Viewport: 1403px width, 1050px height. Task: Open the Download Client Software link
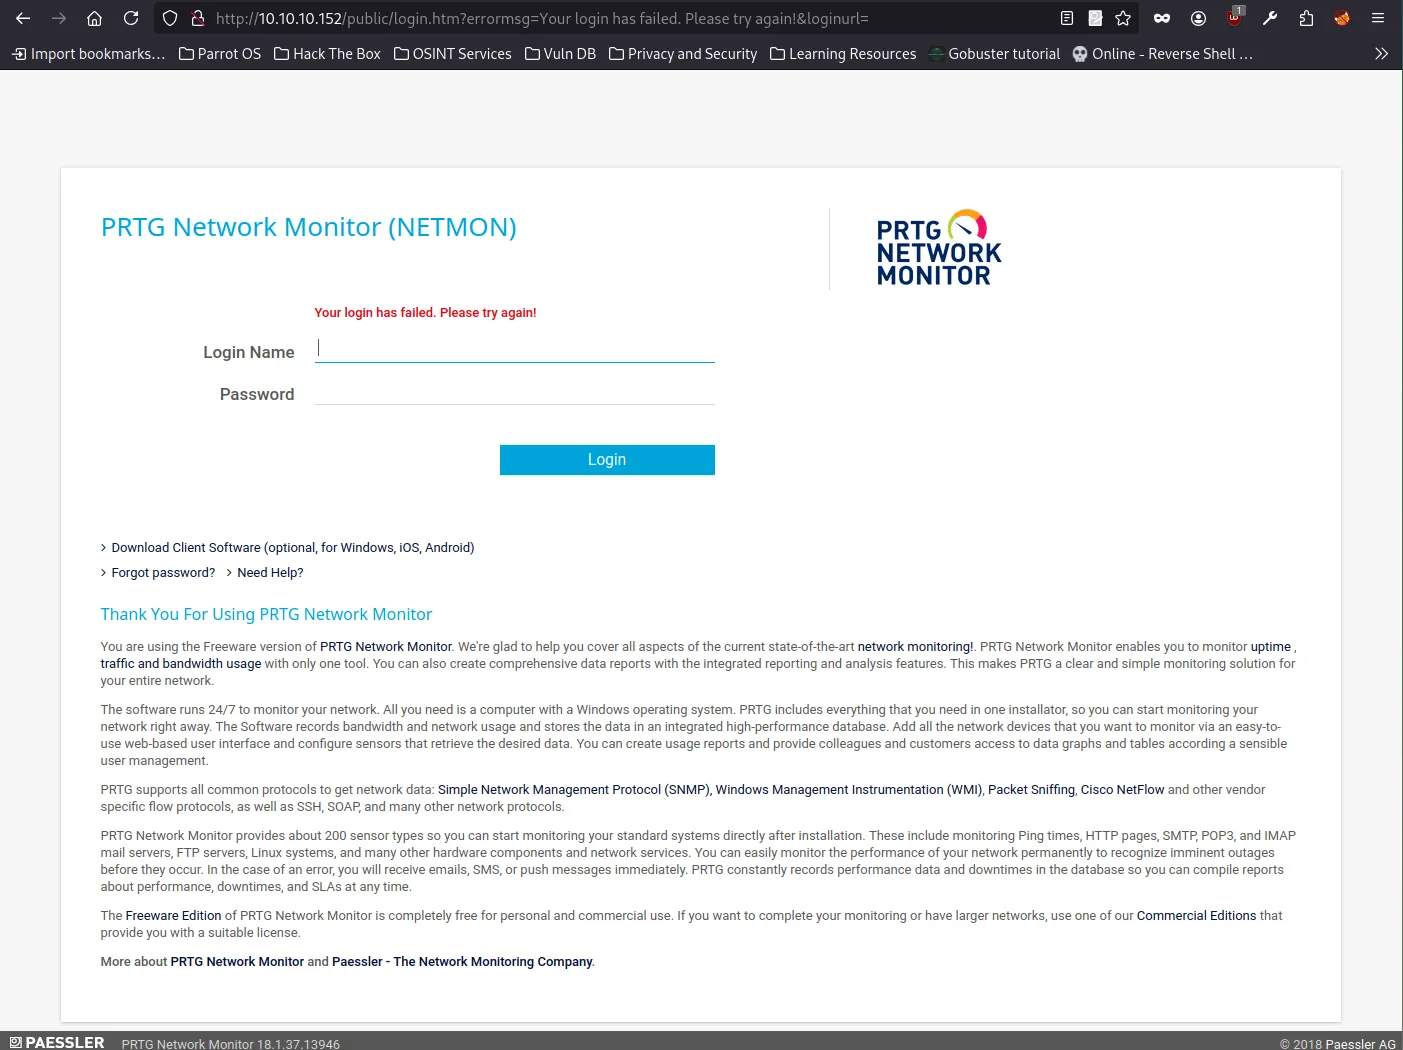pos(292,548)
